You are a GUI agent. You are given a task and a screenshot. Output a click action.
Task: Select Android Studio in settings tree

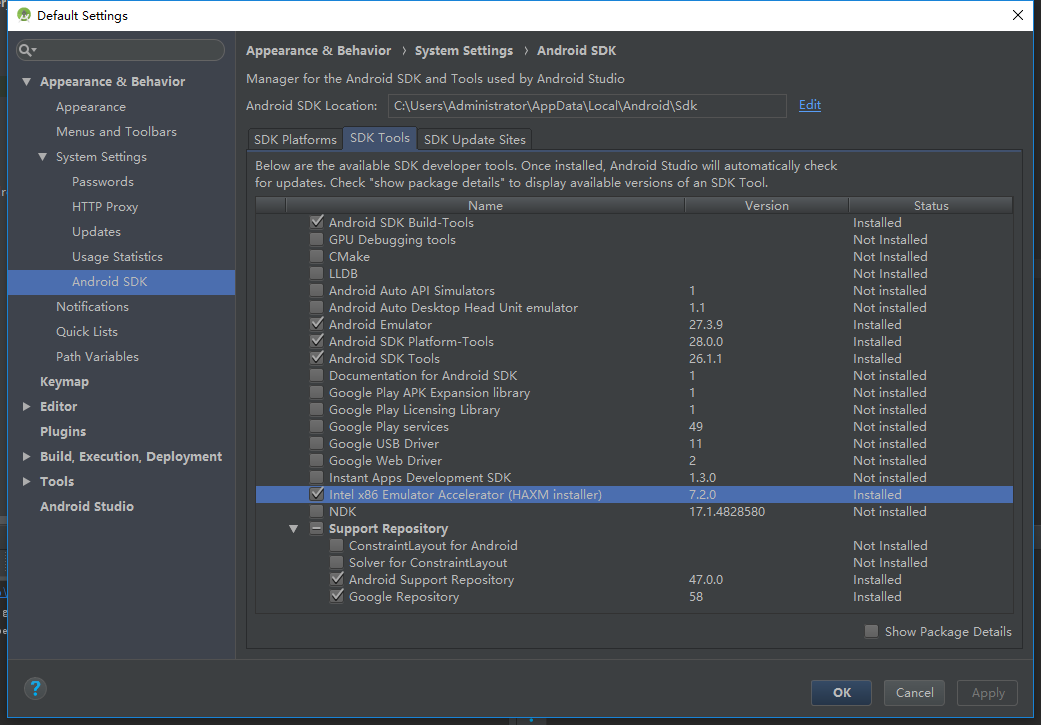coord(87,507)
